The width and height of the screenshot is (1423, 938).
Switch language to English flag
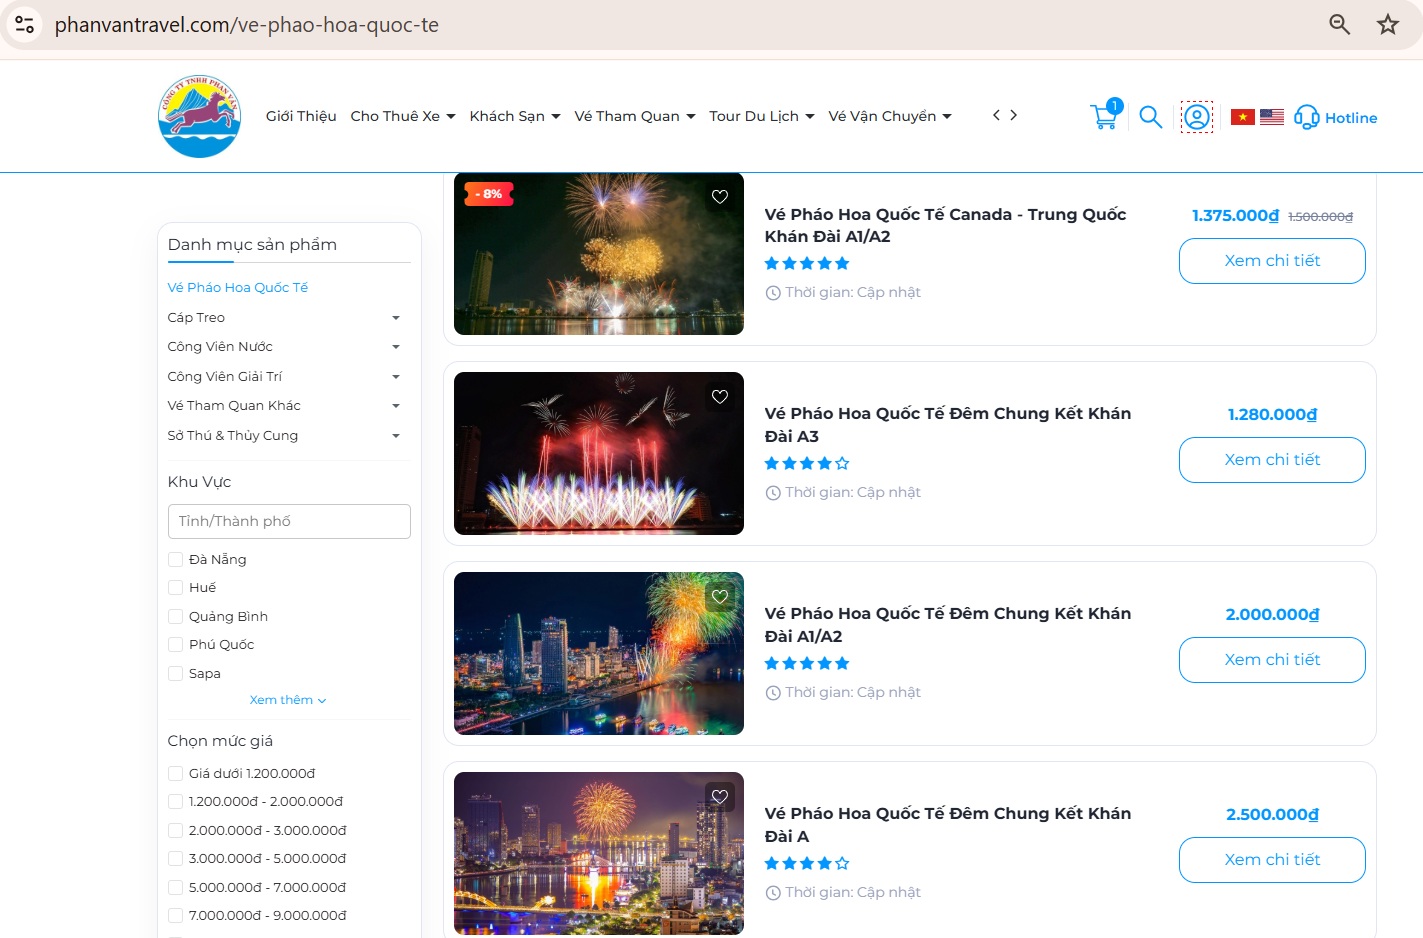[x=1272, y=116]
